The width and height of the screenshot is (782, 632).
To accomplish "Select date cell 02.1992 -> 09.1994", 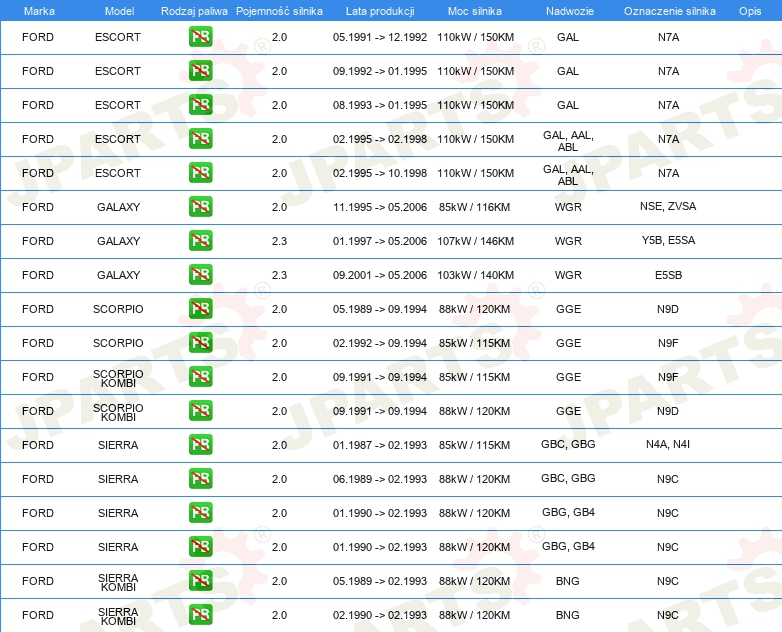I will tap(380, 342).
